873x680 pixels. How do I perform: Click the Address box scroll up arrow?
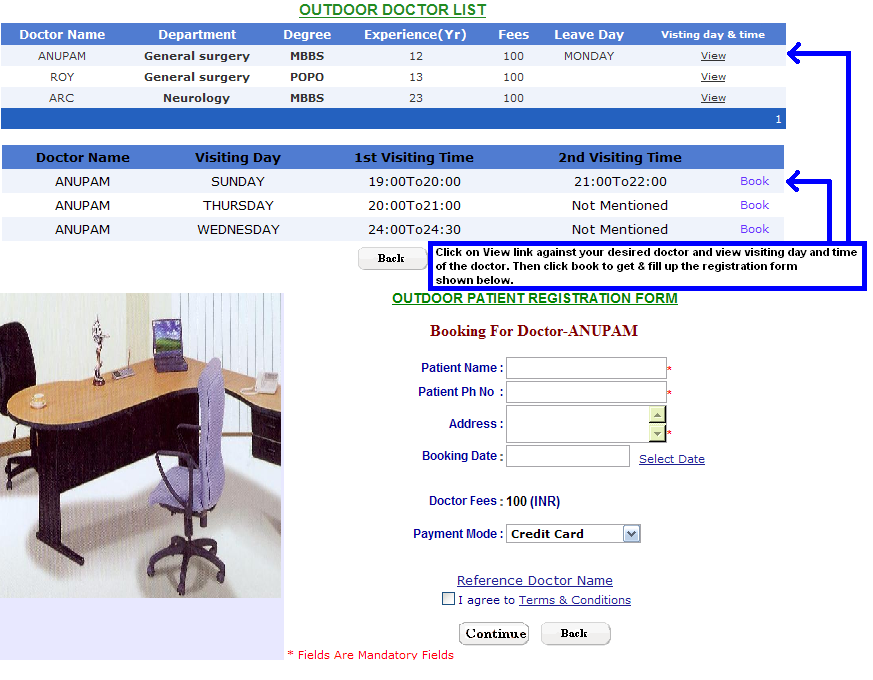pos(658,415)
